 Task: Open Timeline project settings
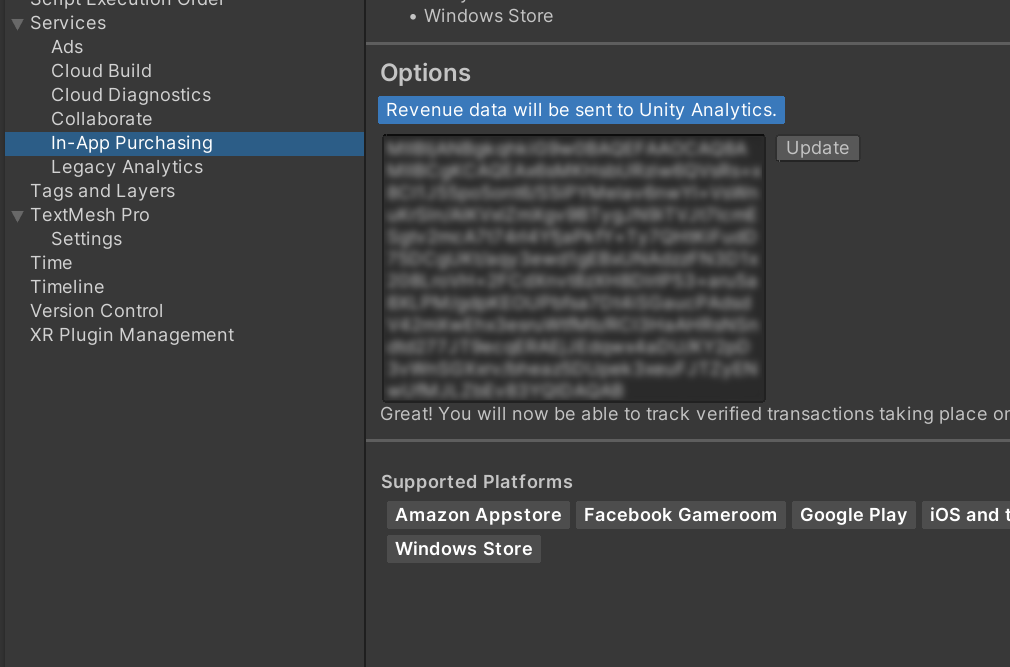click(67, 287)
